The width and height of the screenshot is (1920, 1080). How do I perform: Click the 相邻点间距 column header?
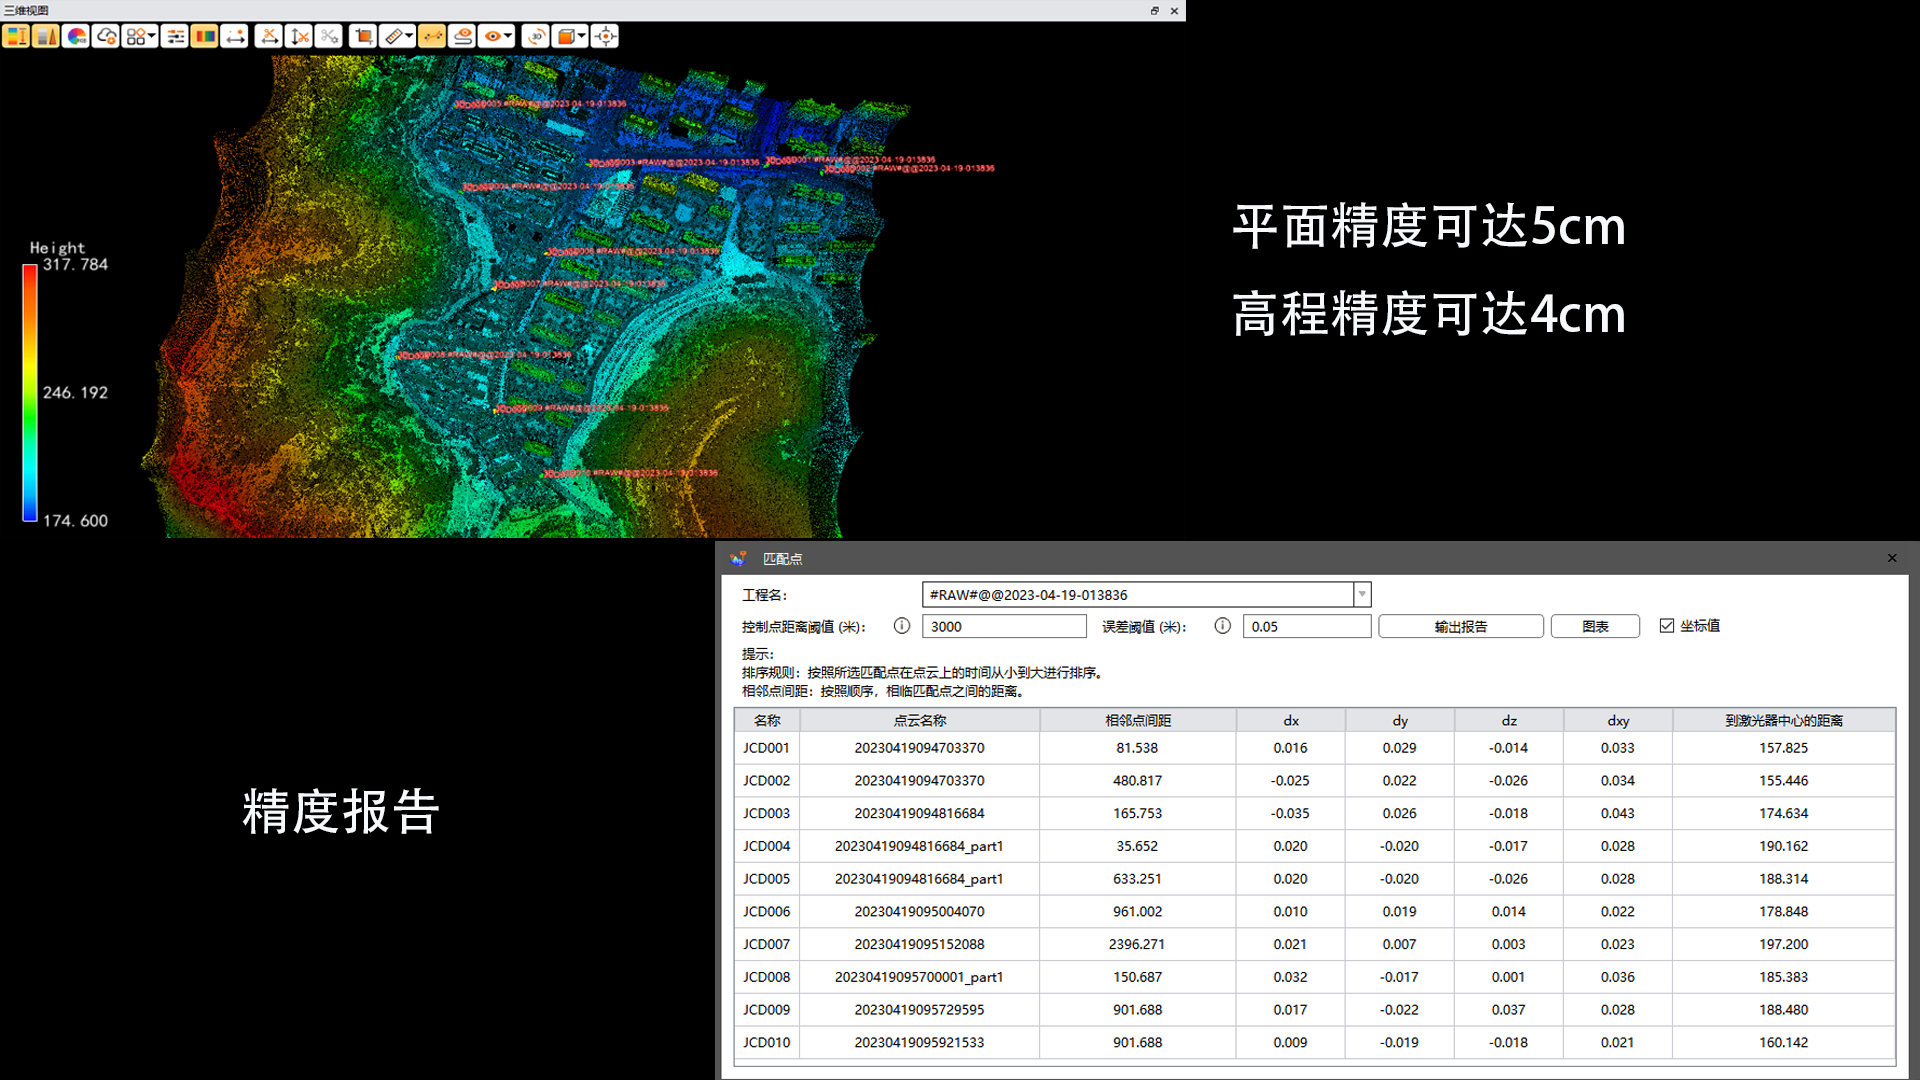1137,720
